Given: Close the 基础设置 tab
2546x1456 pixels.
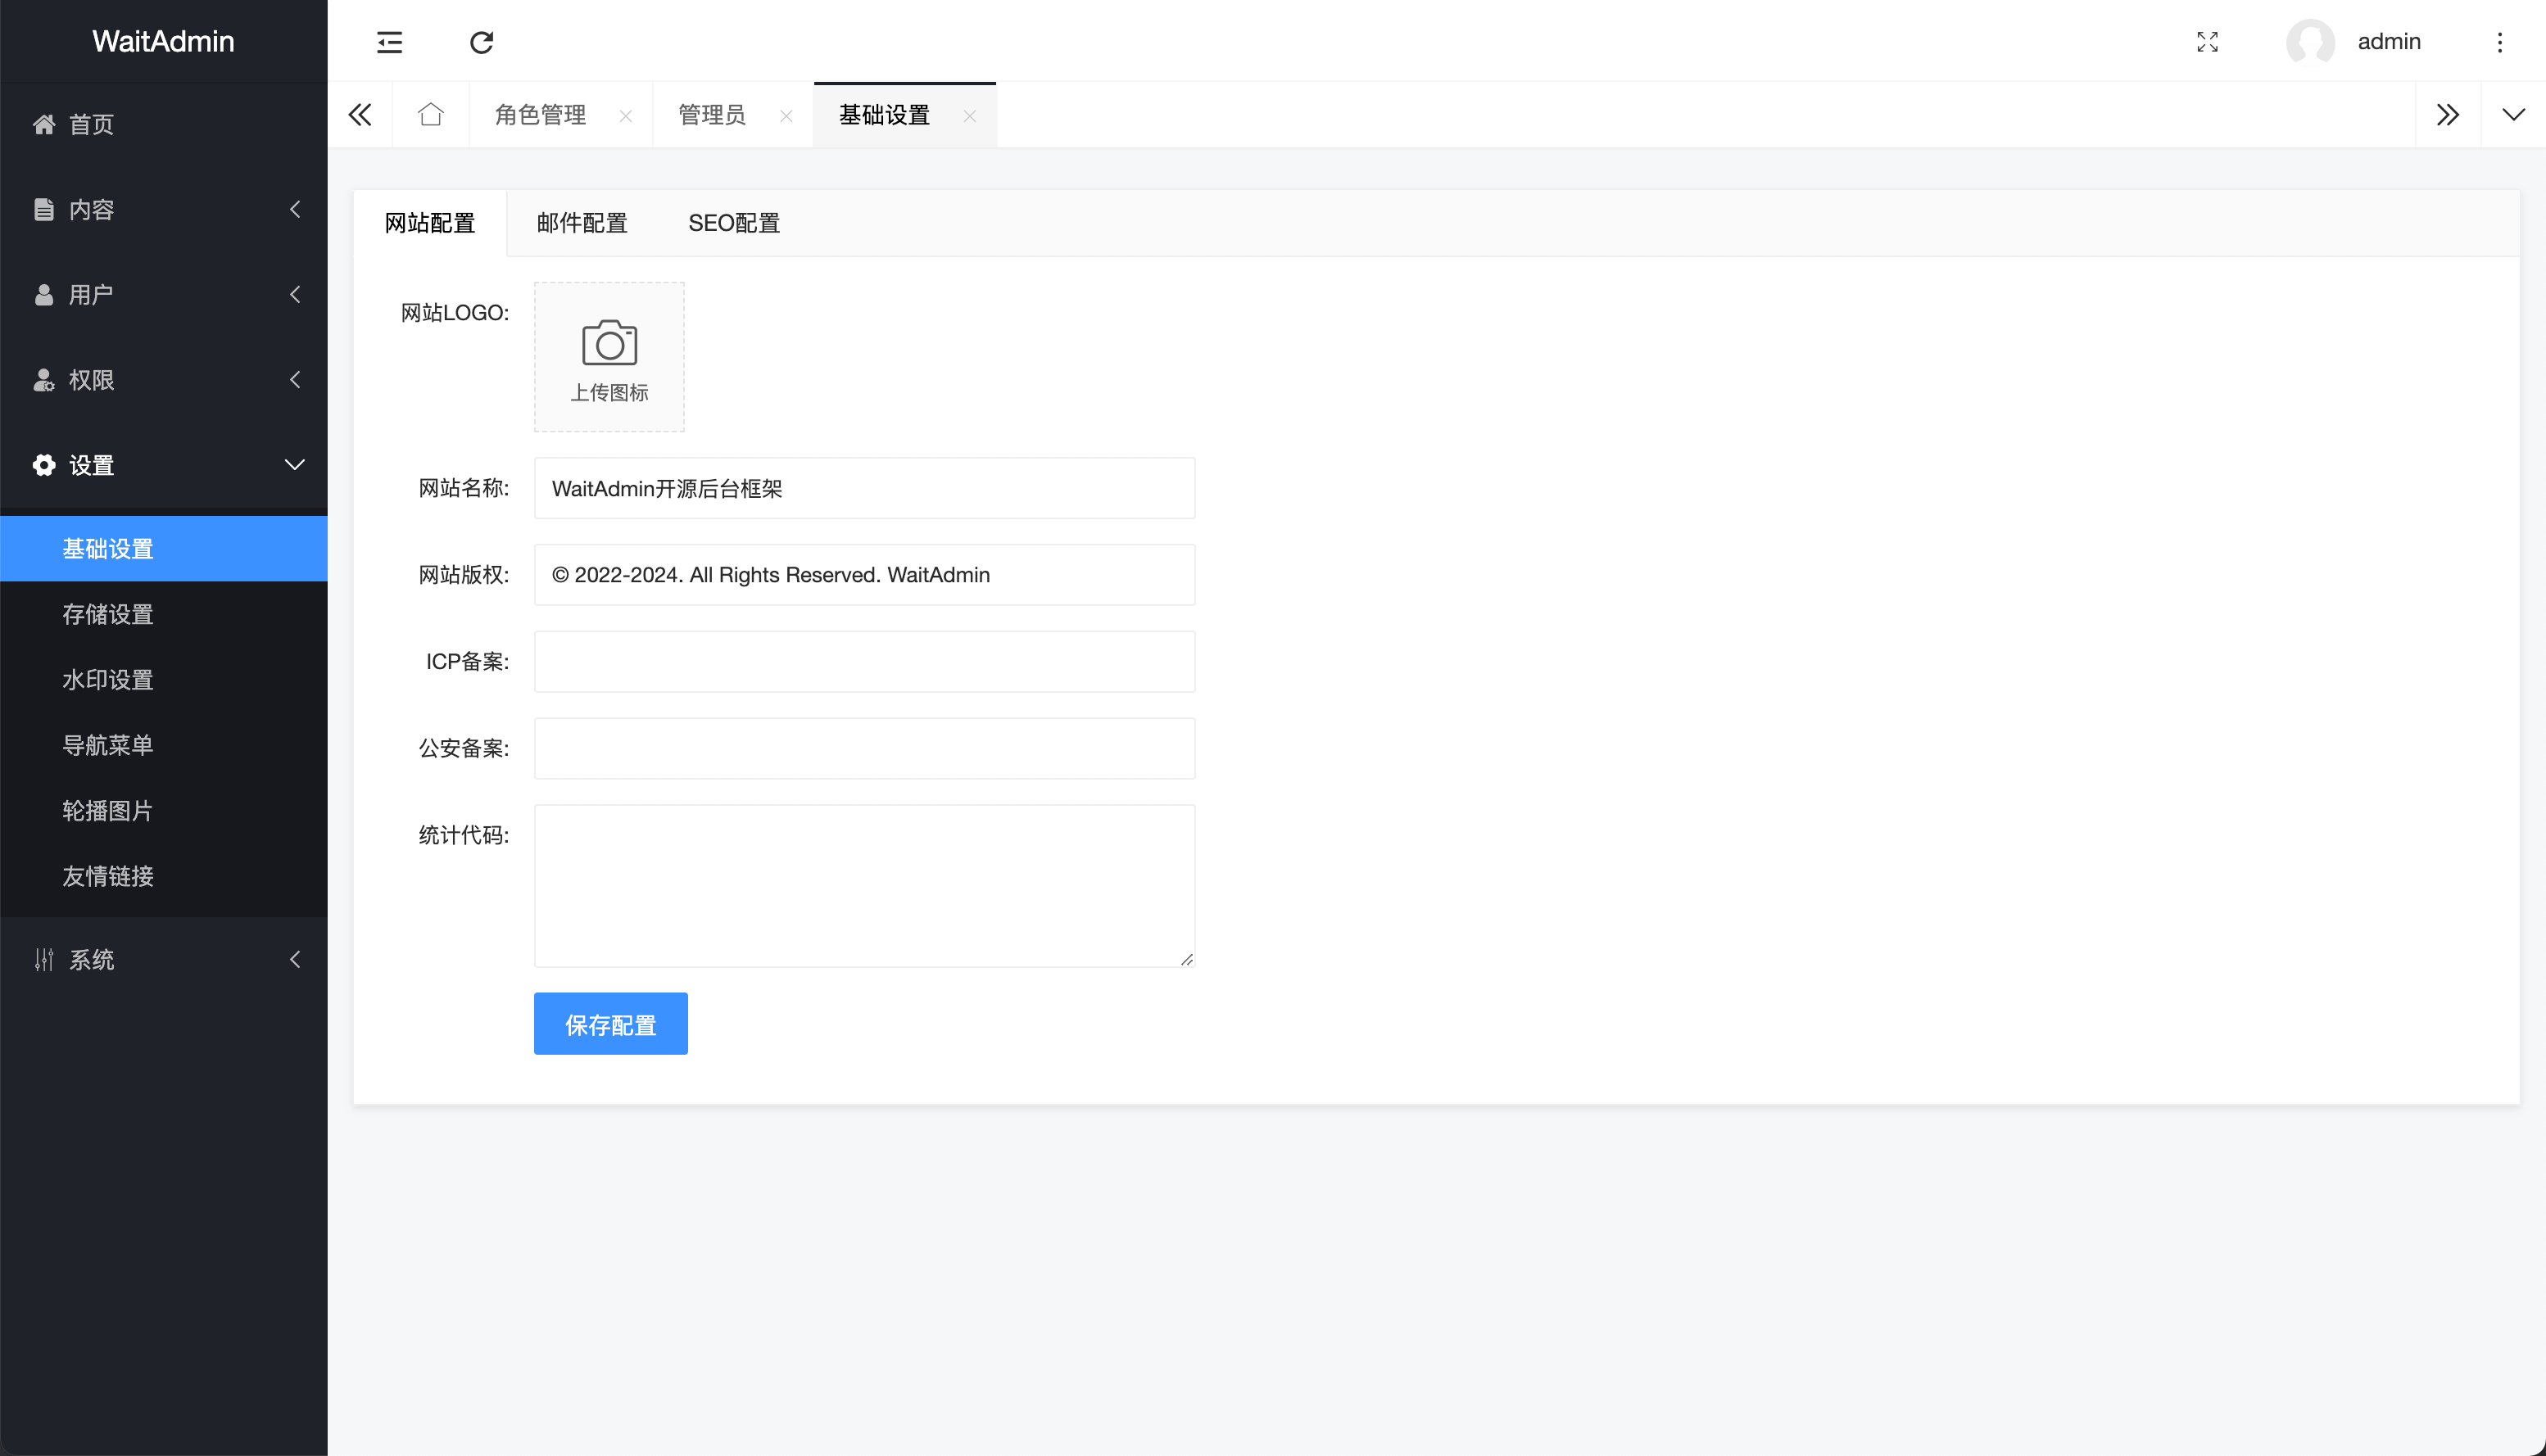Looking at the screenshot, I should coord(969,115).
